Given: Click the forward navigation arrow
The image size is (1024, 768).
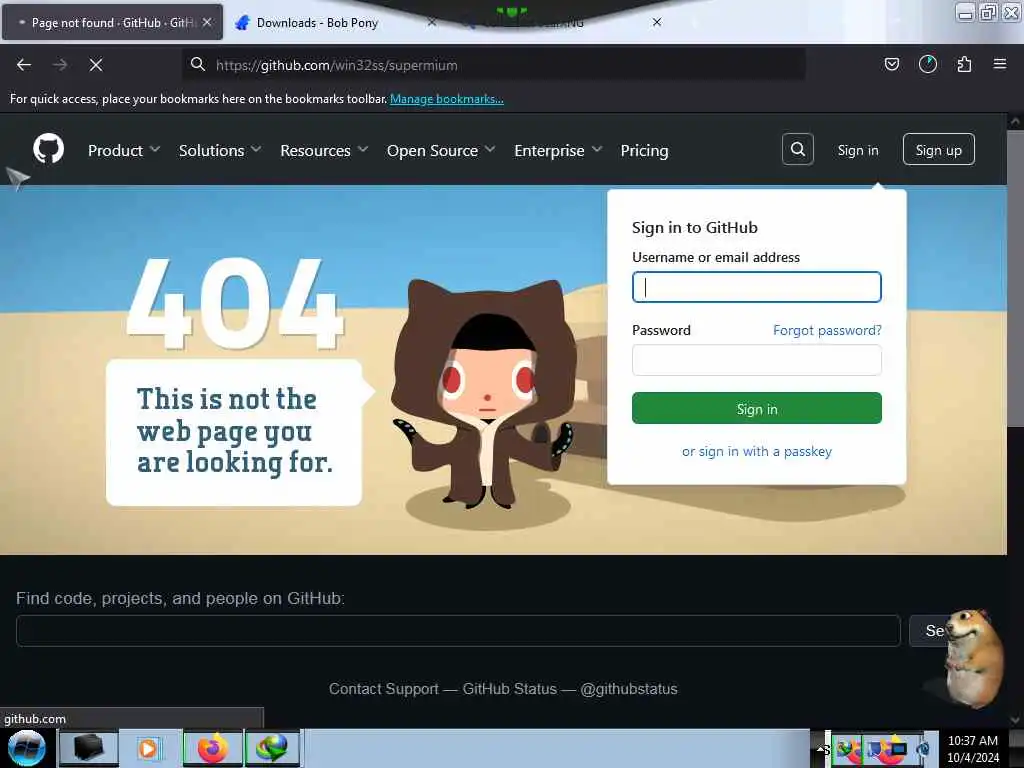Looking at the screenshot, I should click(60, 65).
